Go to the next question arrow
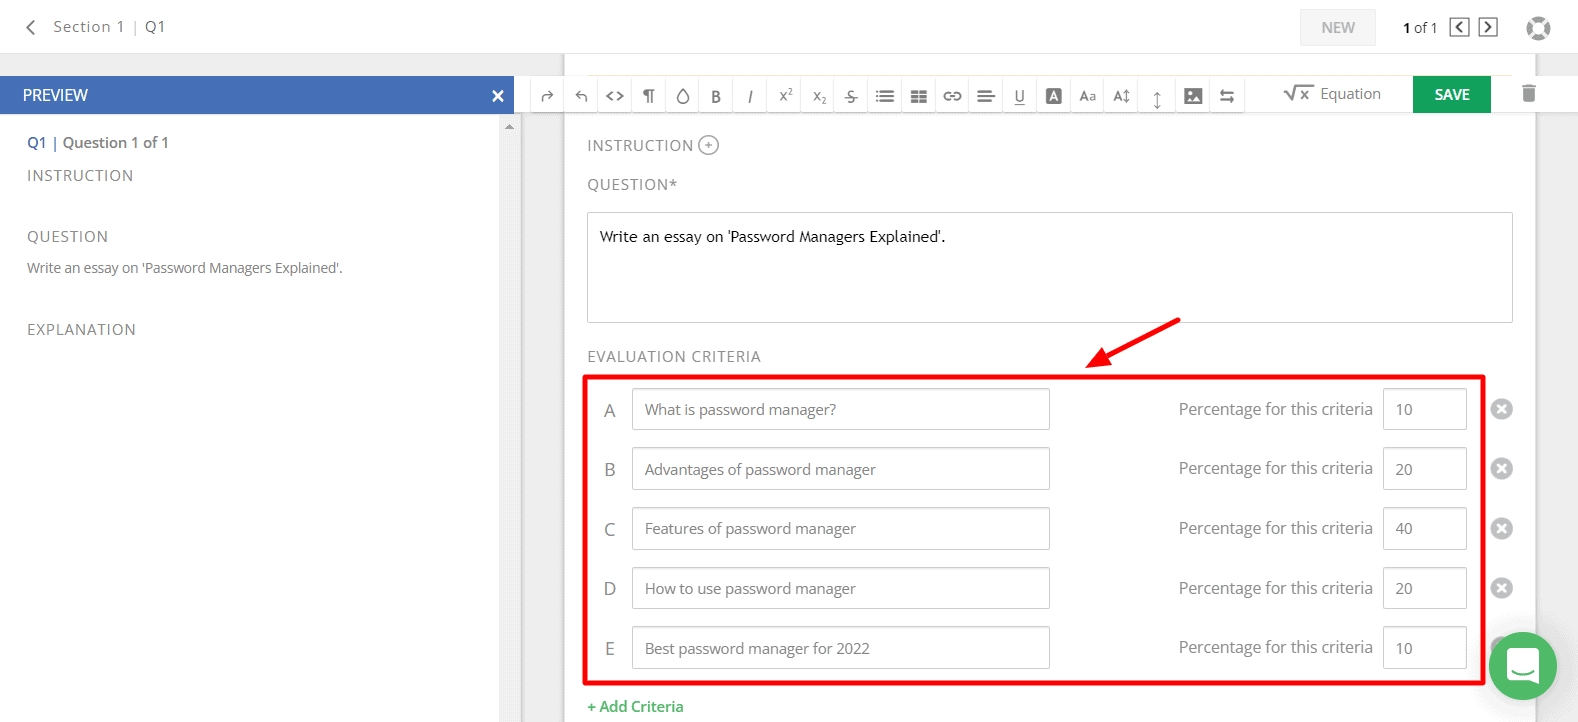Screen dimensions: 1578x722 click(1488, 27)
